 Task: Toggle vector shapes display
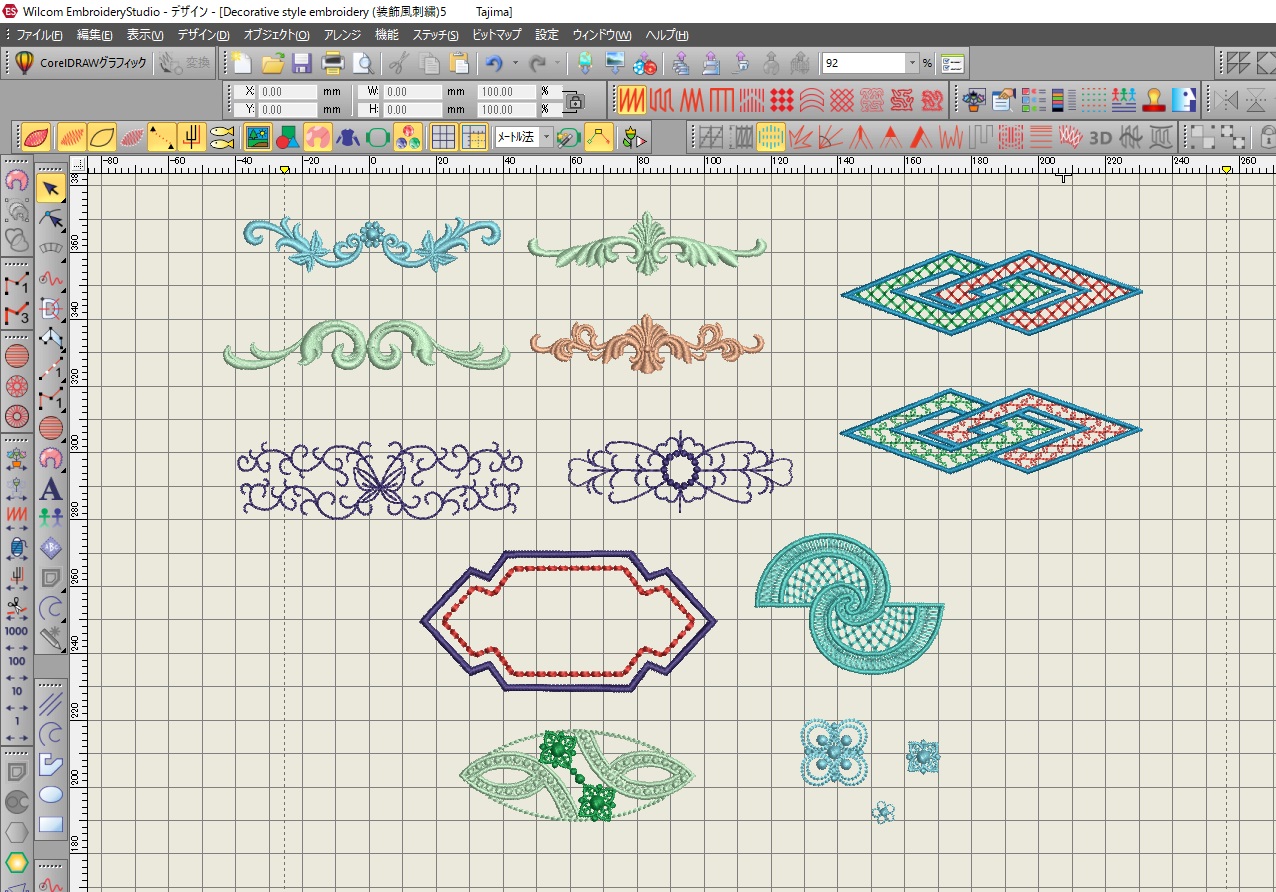(x=288, y=137)
